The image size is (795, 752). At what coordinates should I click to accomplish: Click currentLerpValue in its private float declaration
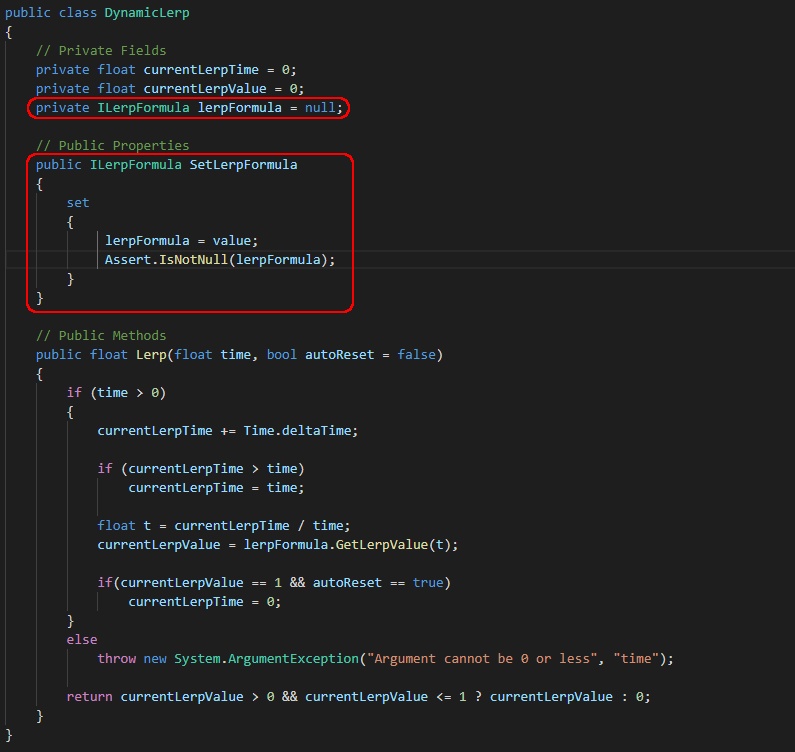tap(205, 89)
